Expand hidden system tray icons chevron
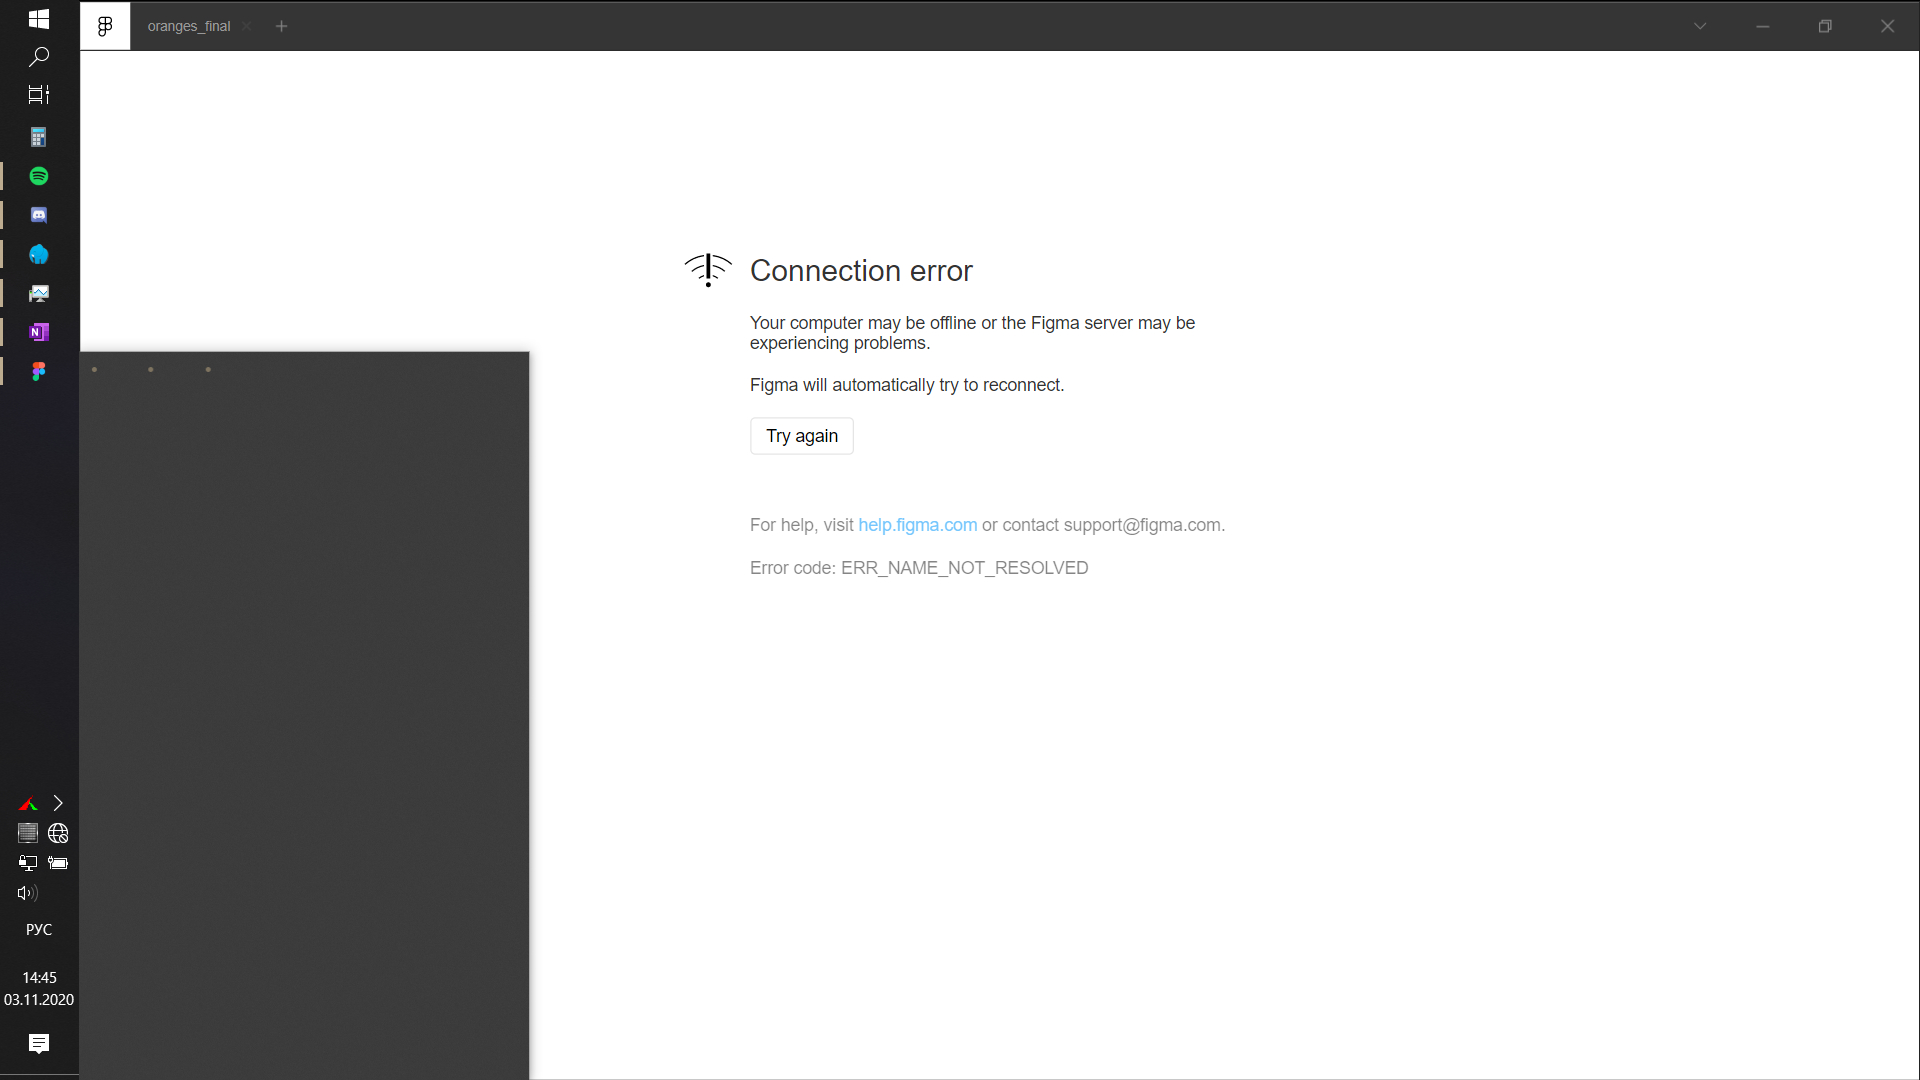Viewport: 1920px width, 1080px height. coord(58,803)
